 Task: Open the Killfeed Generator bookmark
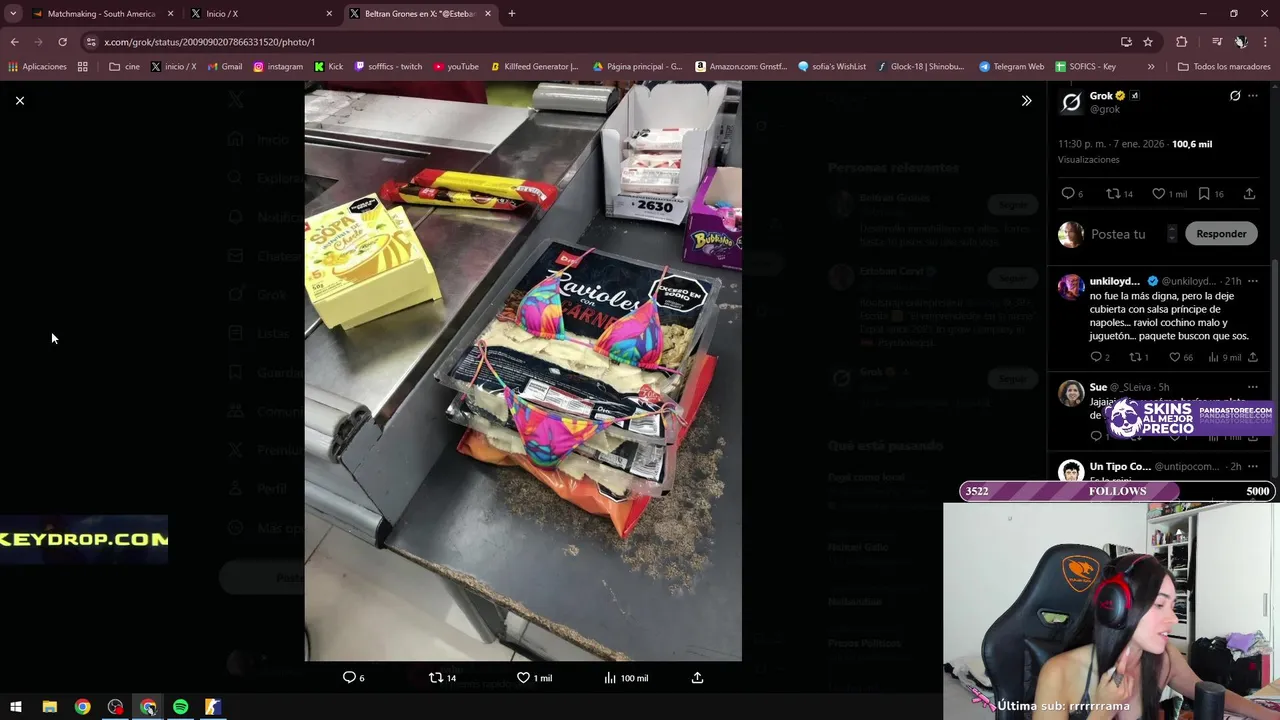pyautogui.click(x=534, y=67)
